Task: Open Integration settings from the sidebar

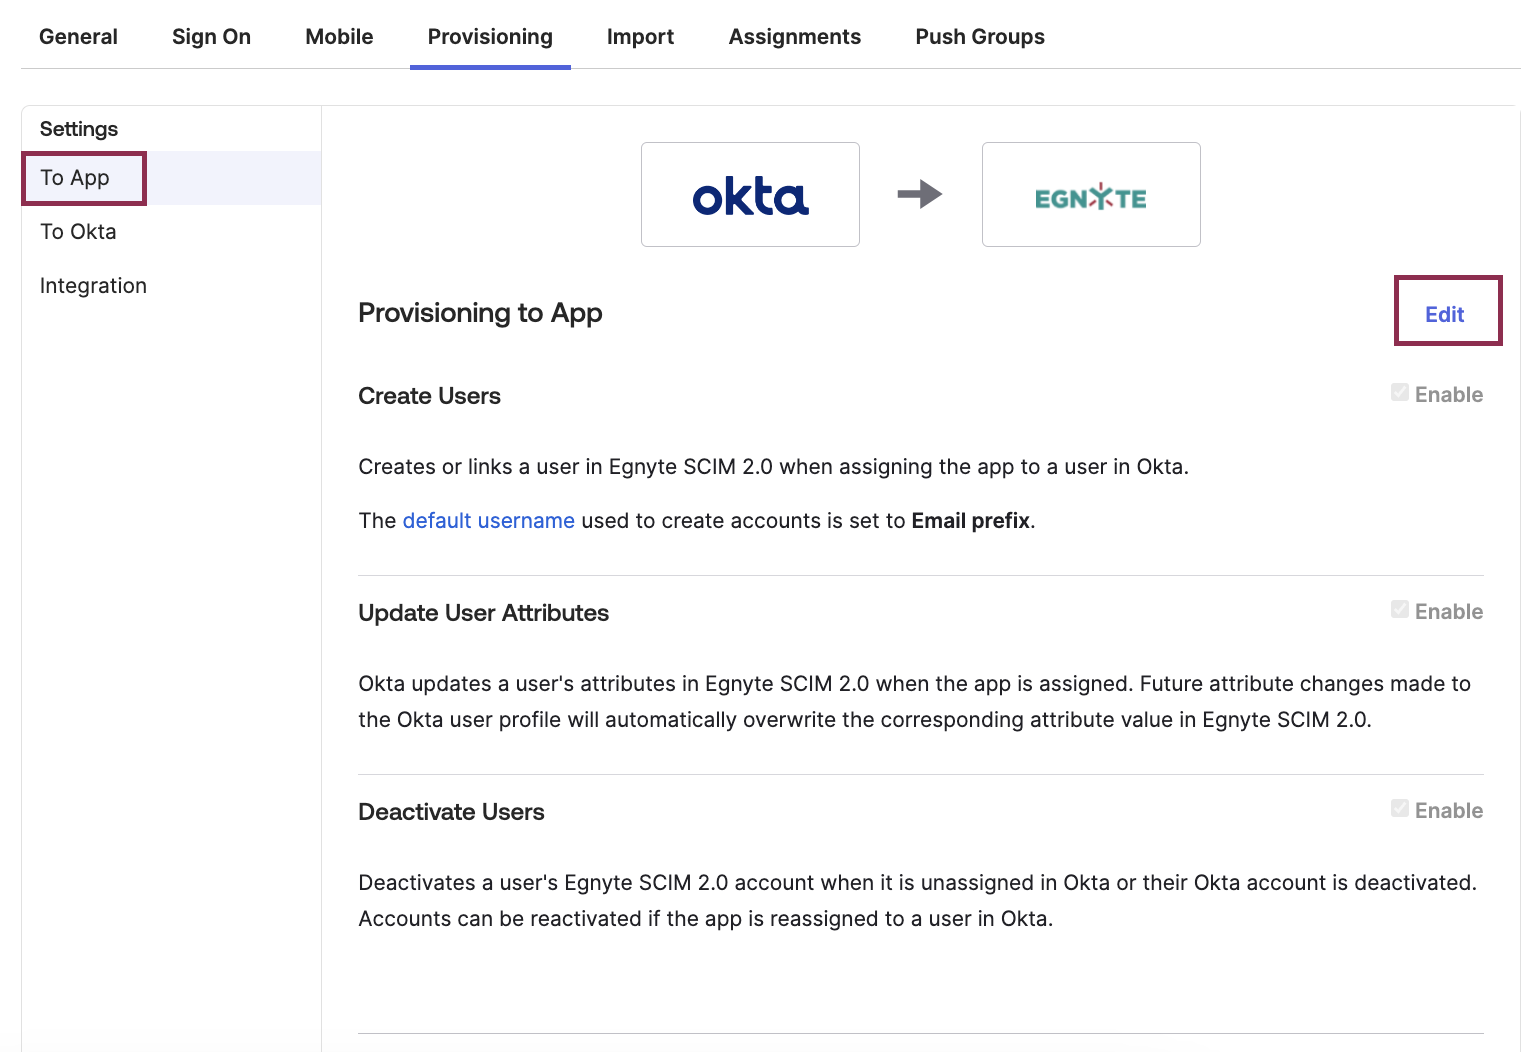Action: [x=93, y=285]
